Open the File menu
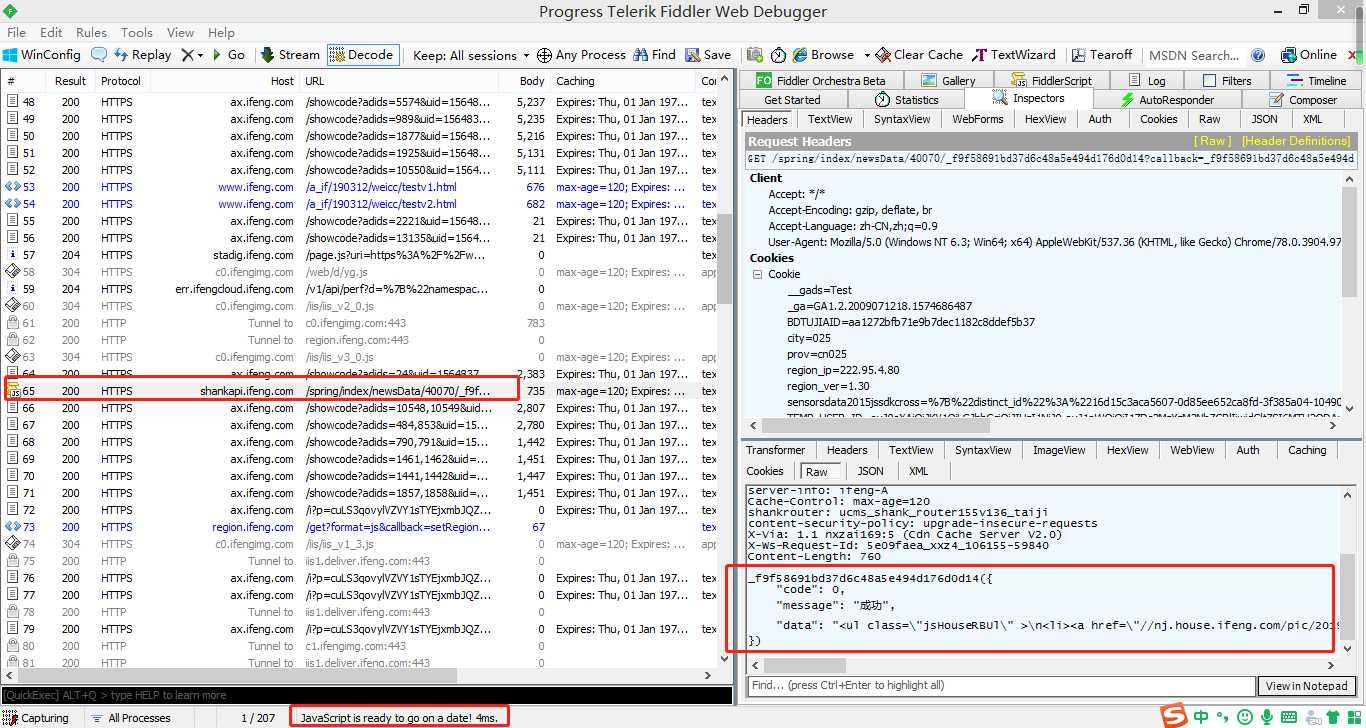This screenshot has height=728, width=1366. [16, 32]
